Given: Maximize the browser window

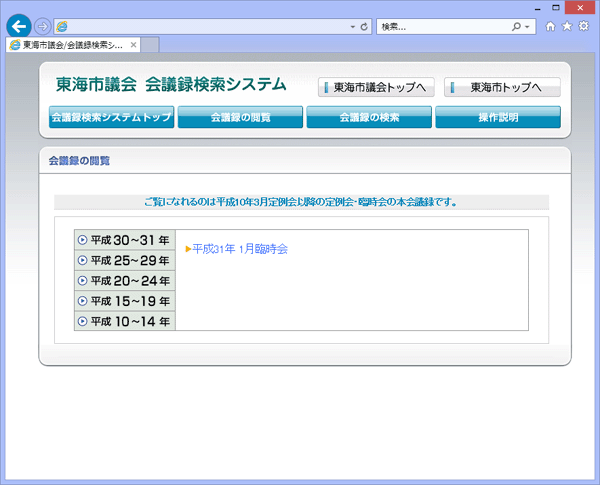Looking at the screenshot, I should (x=556, y=8).
